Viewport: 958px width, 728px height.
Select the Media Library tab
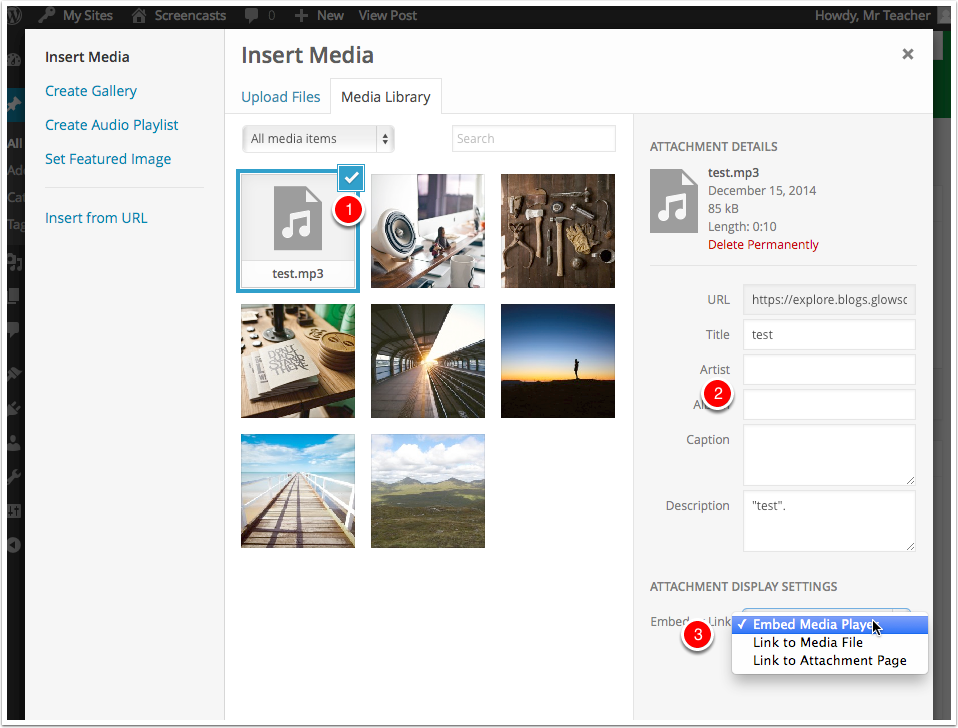[385, 97]
